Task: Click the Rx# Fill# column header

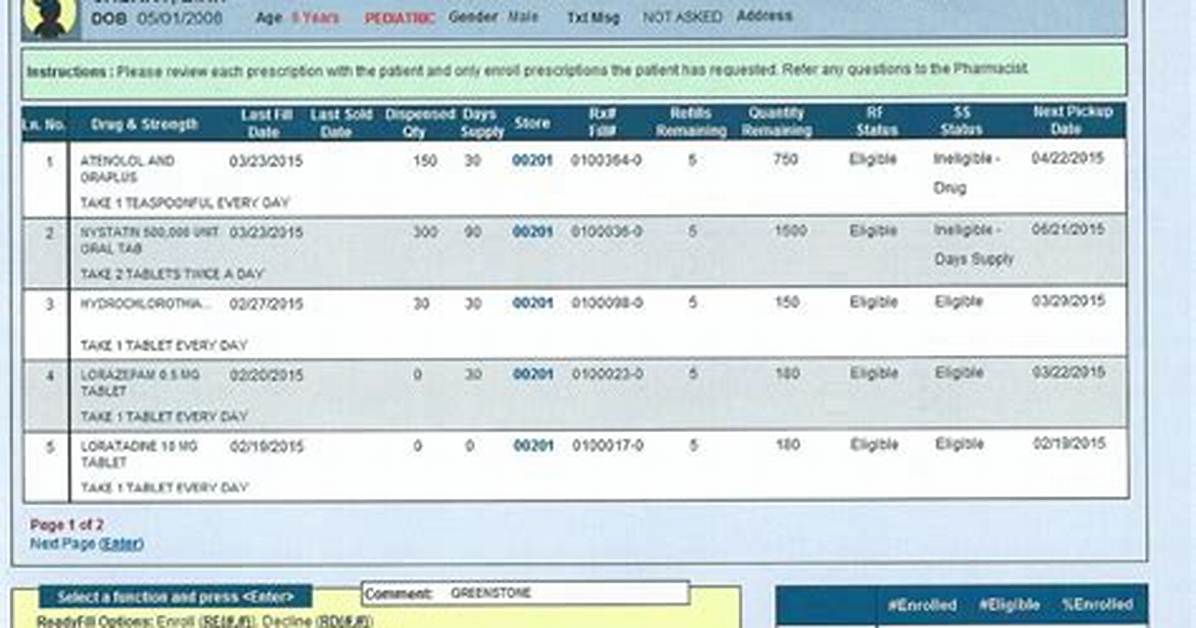Action: (x=602, y=122)
